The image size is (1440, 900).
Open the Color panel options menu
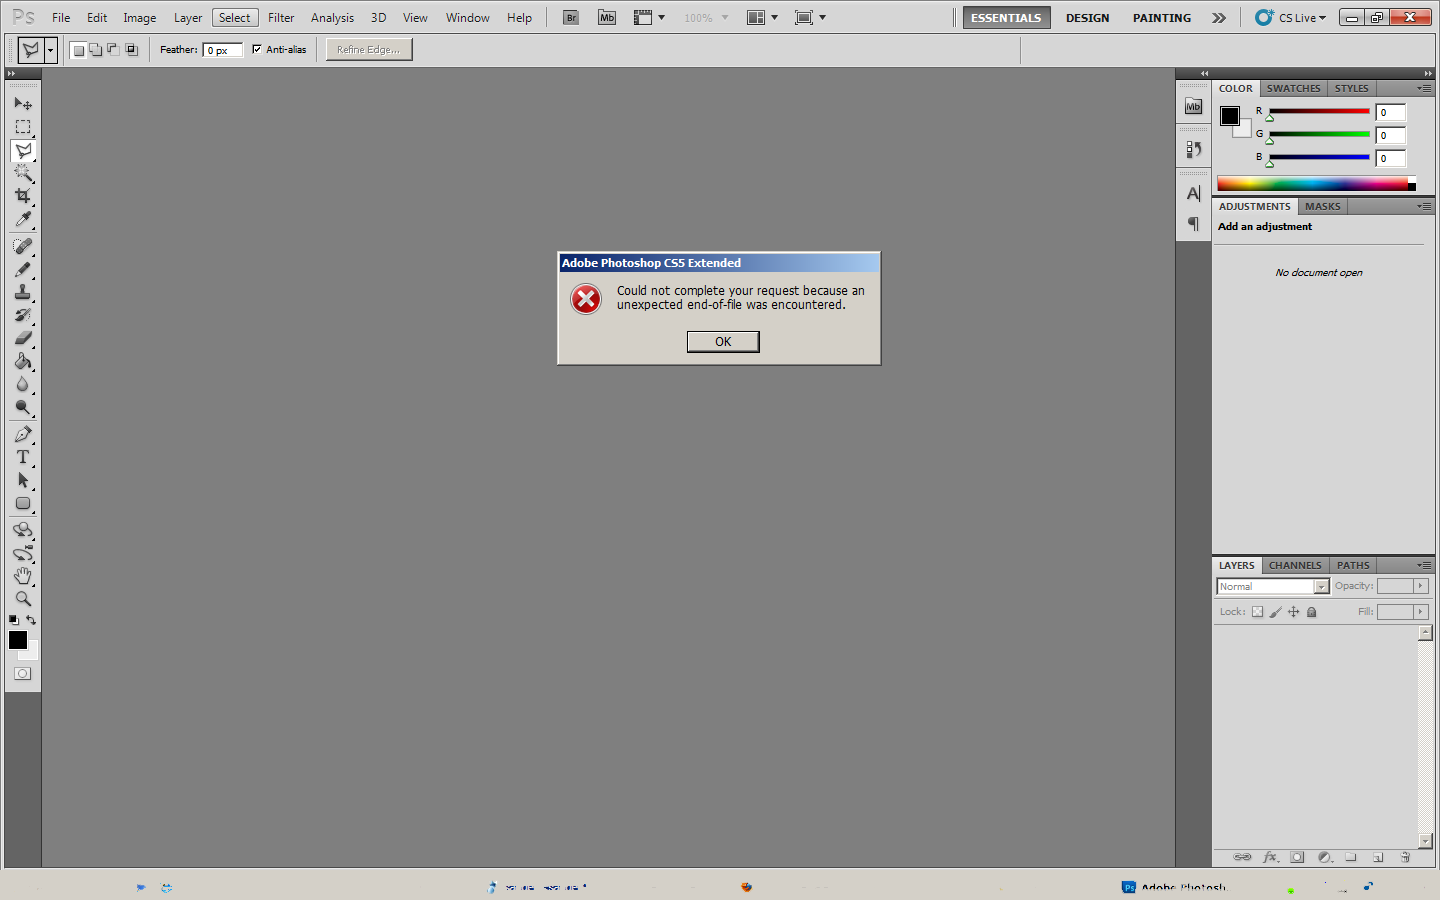pyautogui.click(x=1424, y=88)
